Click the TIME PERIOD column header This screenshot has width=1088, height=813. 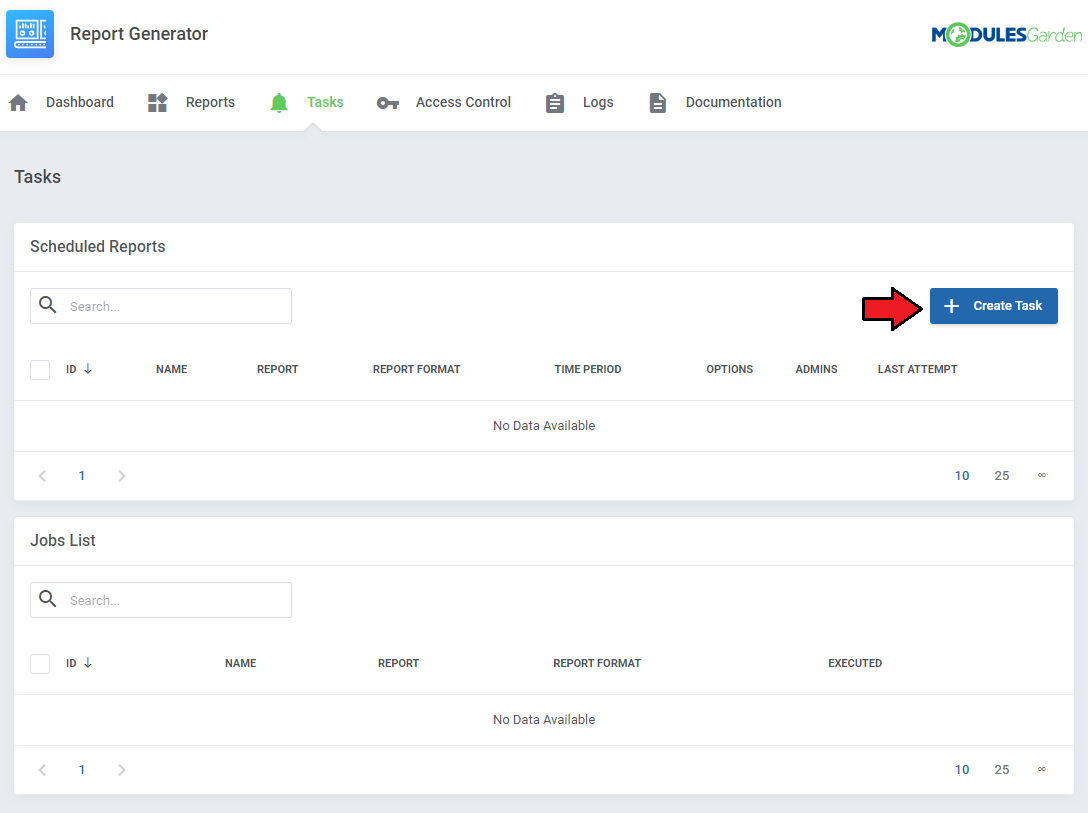coord(588,369)
